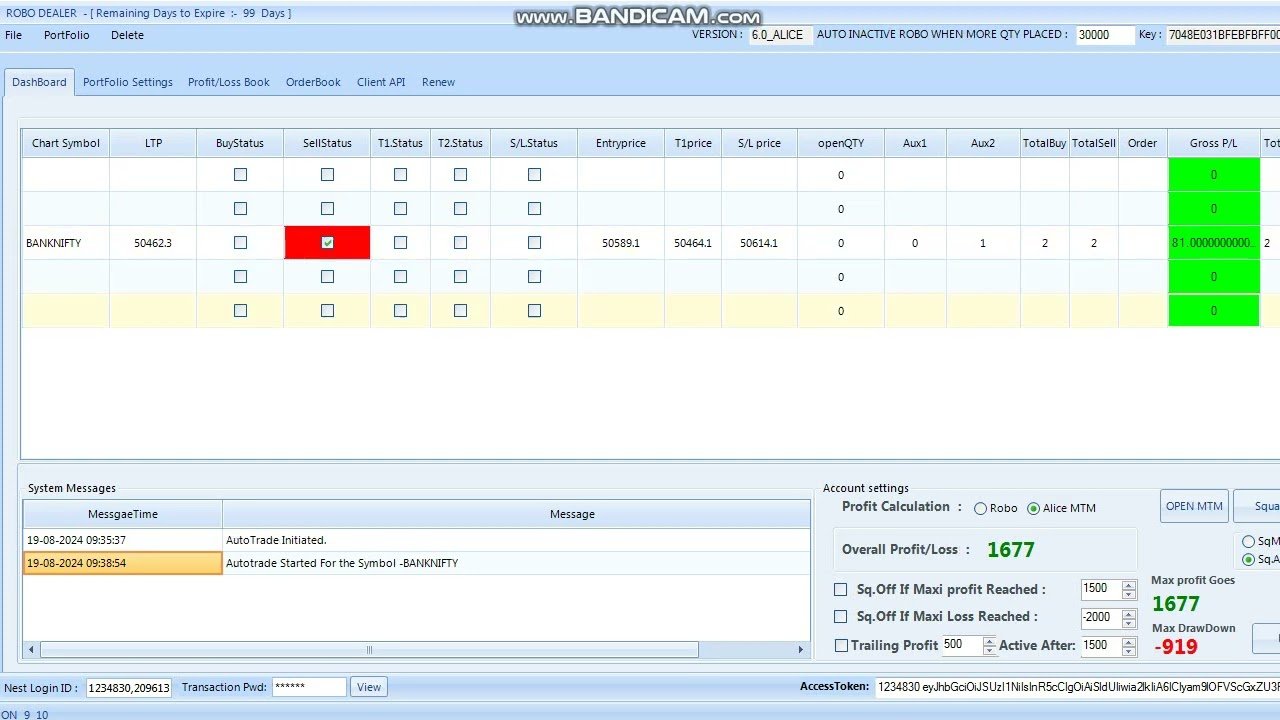Toggle the T1.Status checkbox for BANKNIFTY
This screenshot has height=720, width=1280.
tap(400, 243)
